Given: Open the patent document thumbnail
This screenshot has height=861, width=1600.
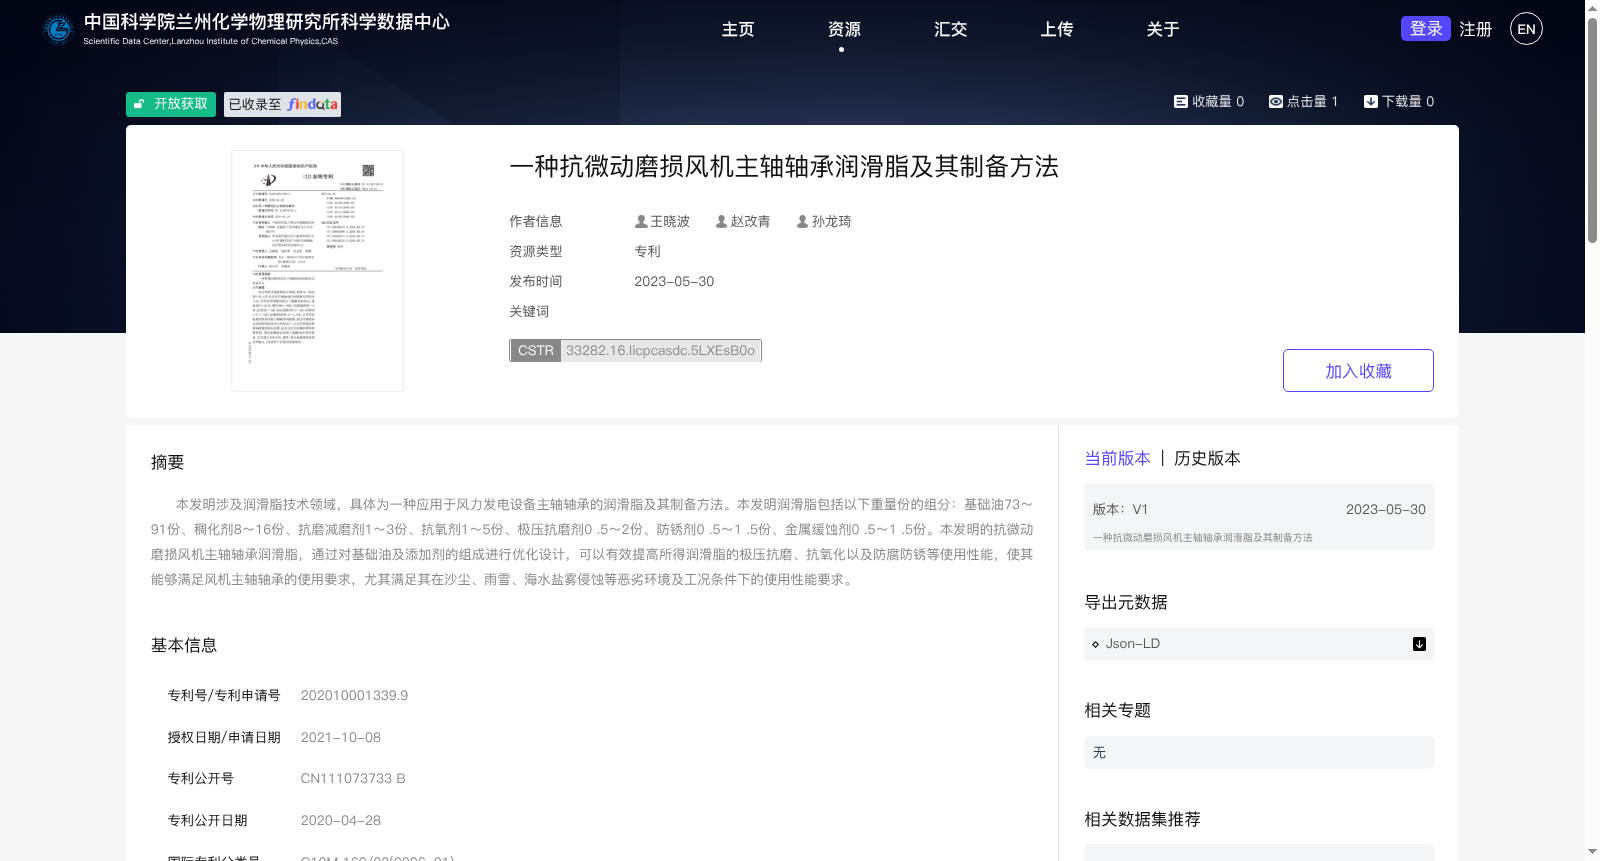Looking at the screenshot, I should [317, 271].
